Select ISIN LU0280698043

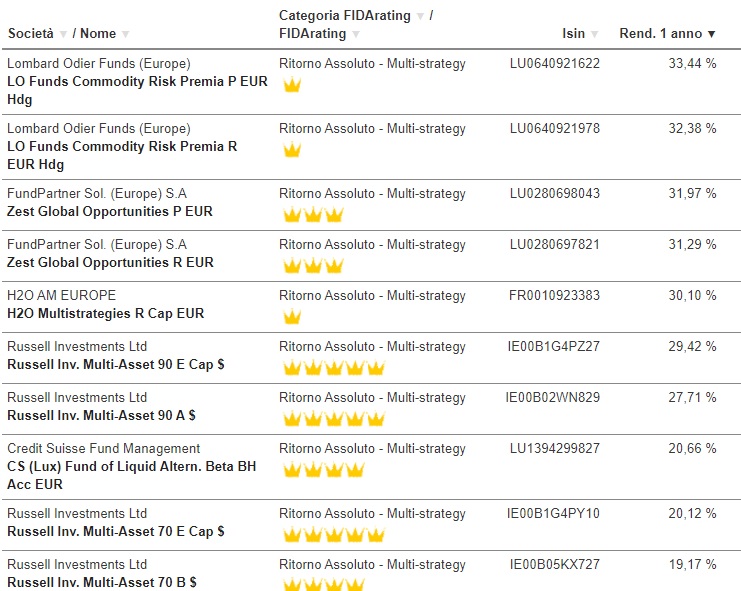pyautogui.click(x=554, y=193)
